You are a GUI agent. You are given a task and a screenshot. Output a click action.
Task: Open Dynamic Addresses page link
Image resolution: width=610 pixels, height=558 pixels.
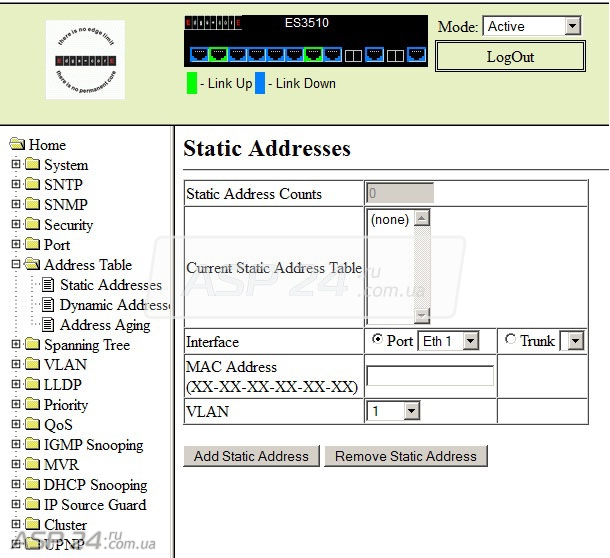(x=115, y=305)
